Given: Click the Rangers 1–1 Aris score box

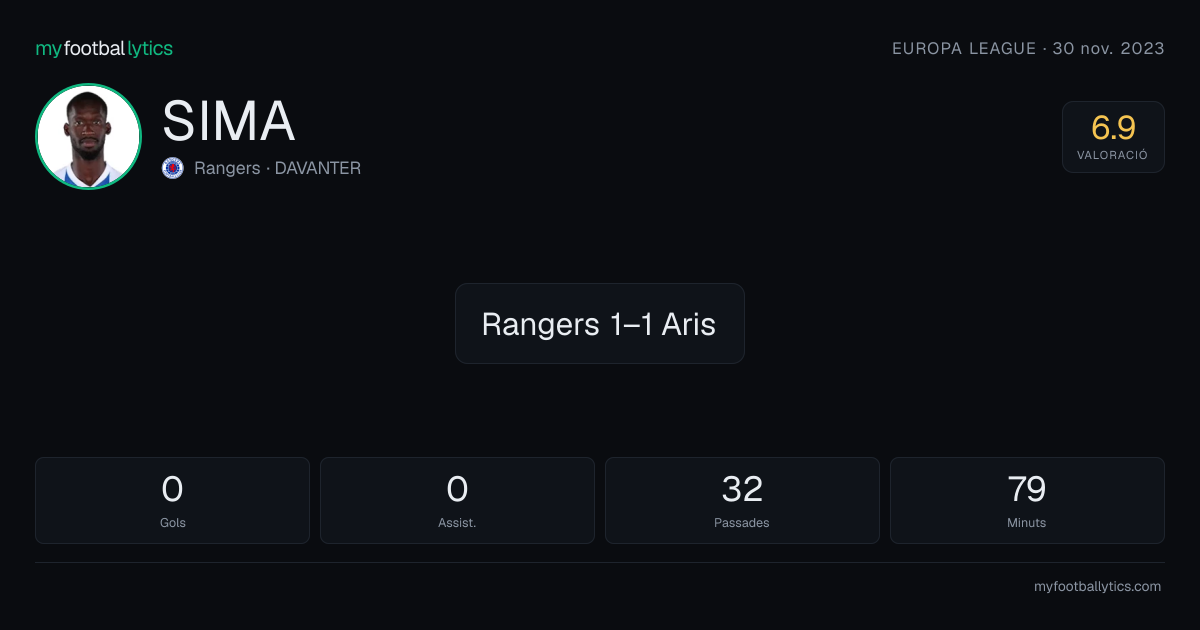Looking at the screenshot, I should [600, 323].
